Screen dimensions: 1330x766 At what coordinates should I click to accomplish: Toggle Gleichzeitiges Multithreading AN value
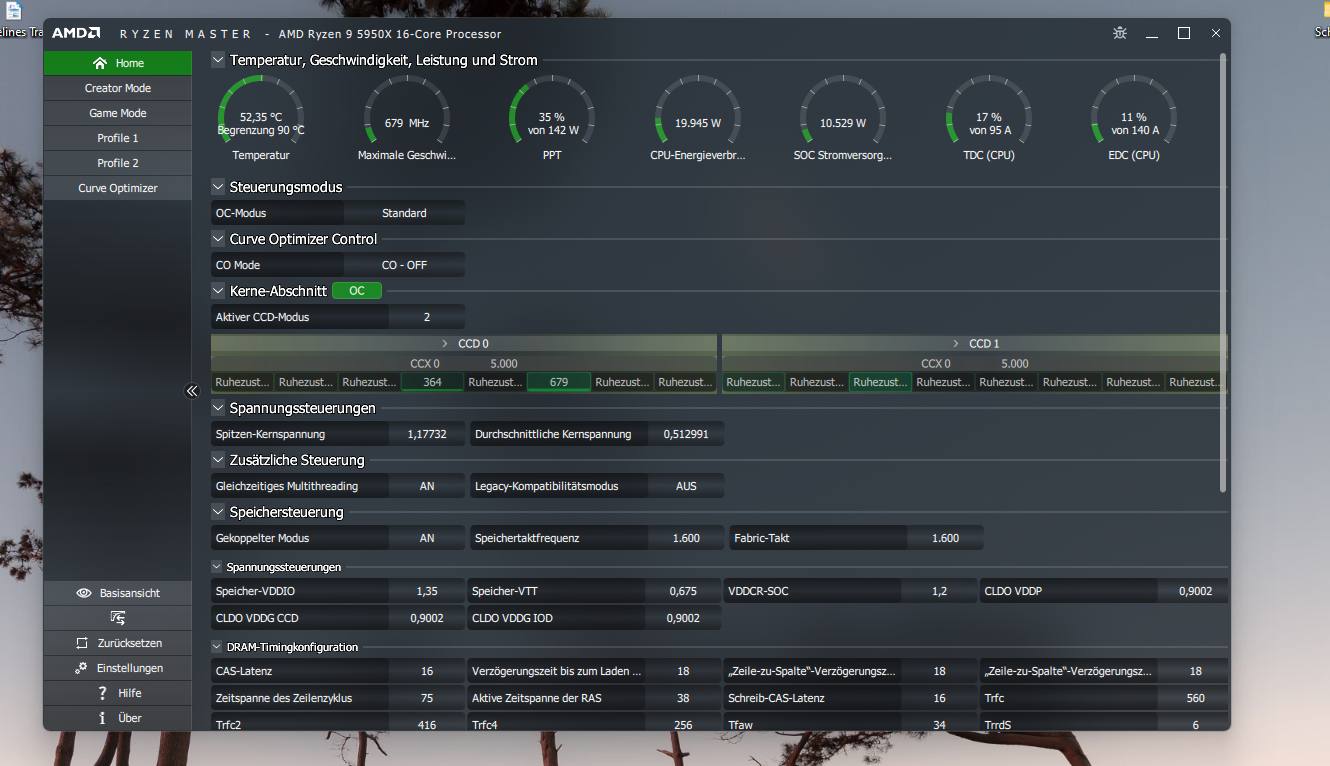tap(427, 486)
